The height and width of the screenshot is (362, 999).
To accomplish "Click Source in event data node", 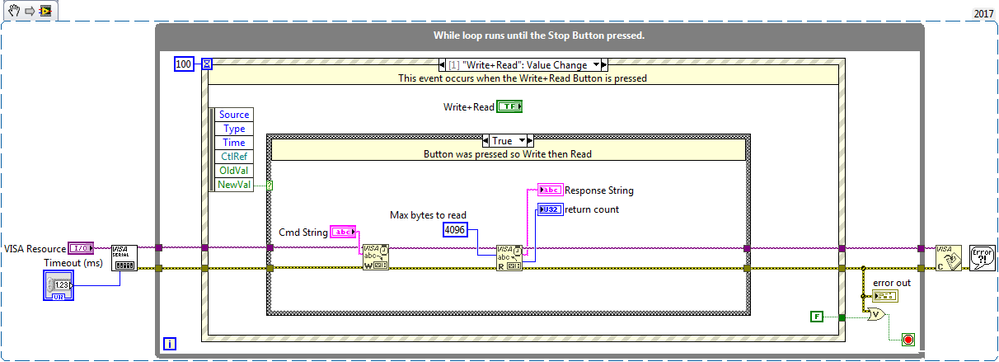I will (x=234, y=115).
